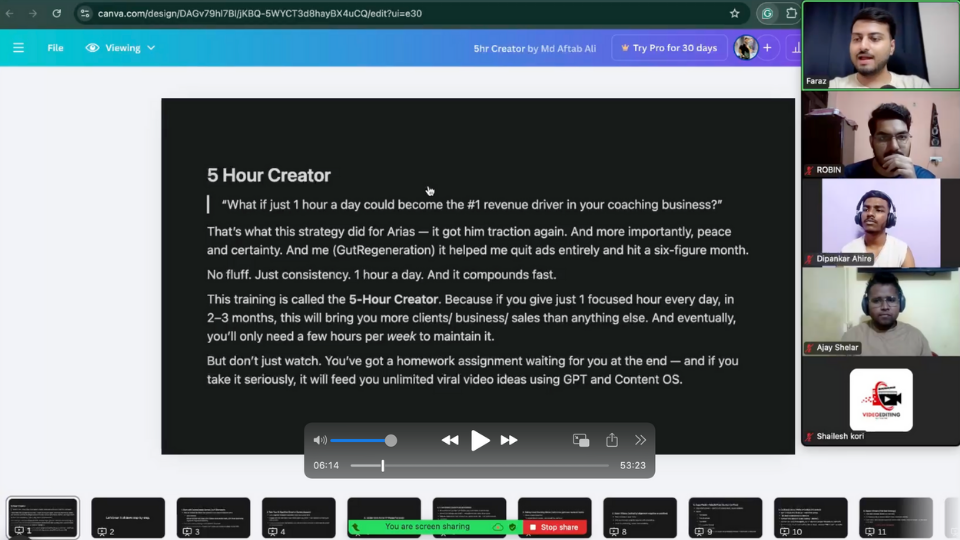Expand more player options double chevron

640,440
